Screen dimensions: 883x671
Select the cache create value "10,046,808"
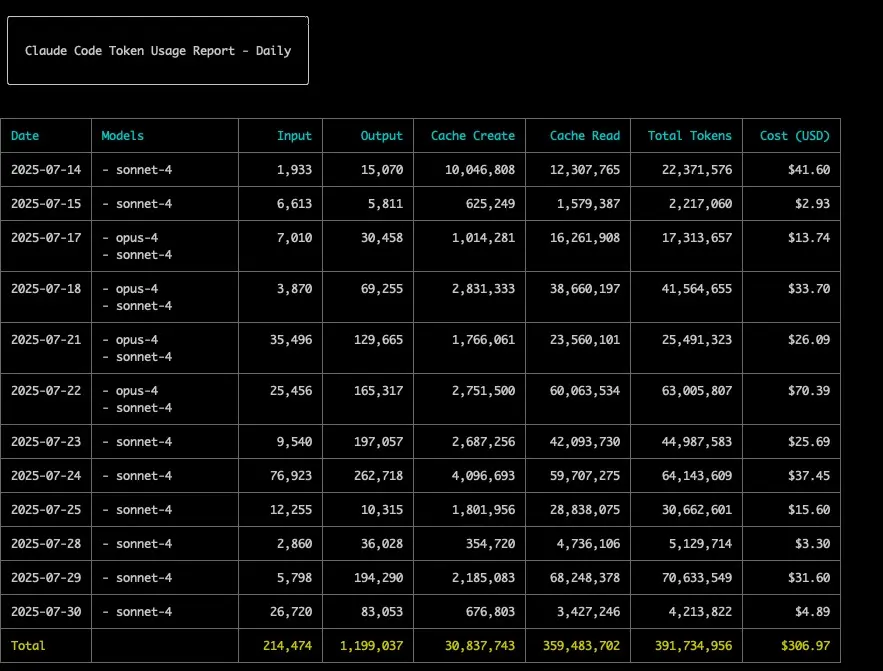(x=480, y=169)
